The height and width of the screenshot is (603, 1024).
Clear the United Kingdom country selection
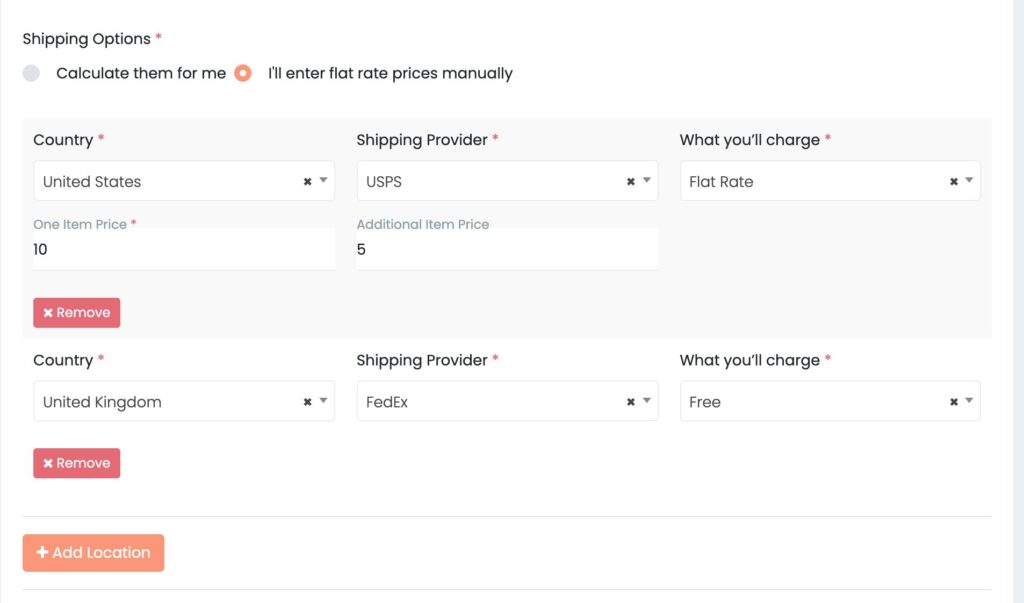[308, 401]
